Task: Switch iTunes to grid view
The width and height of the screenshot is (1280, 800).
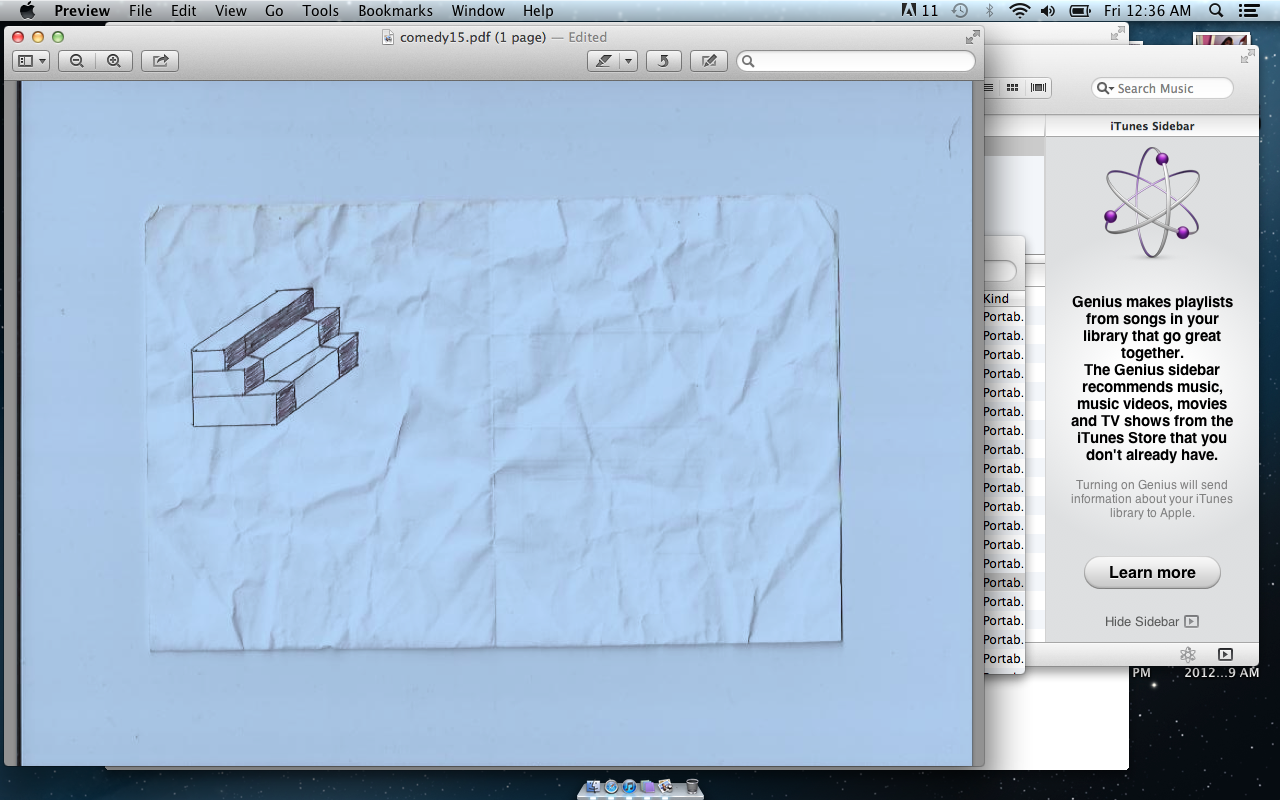Action: [1012, 88]
